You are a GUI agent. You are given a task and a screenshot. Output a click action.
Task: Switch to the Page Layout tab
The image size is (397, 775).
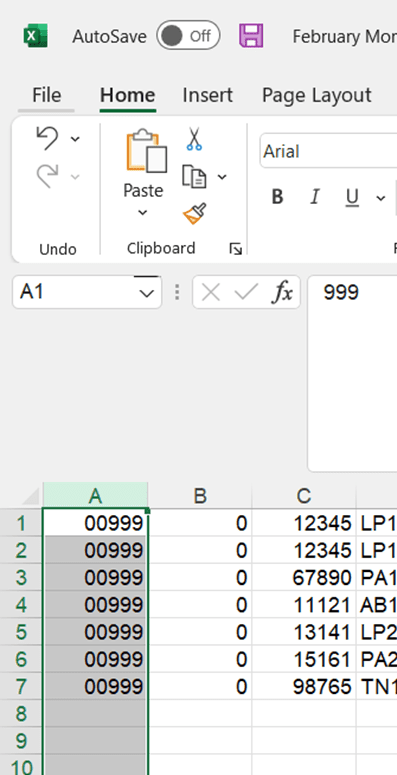coord(317,95)
